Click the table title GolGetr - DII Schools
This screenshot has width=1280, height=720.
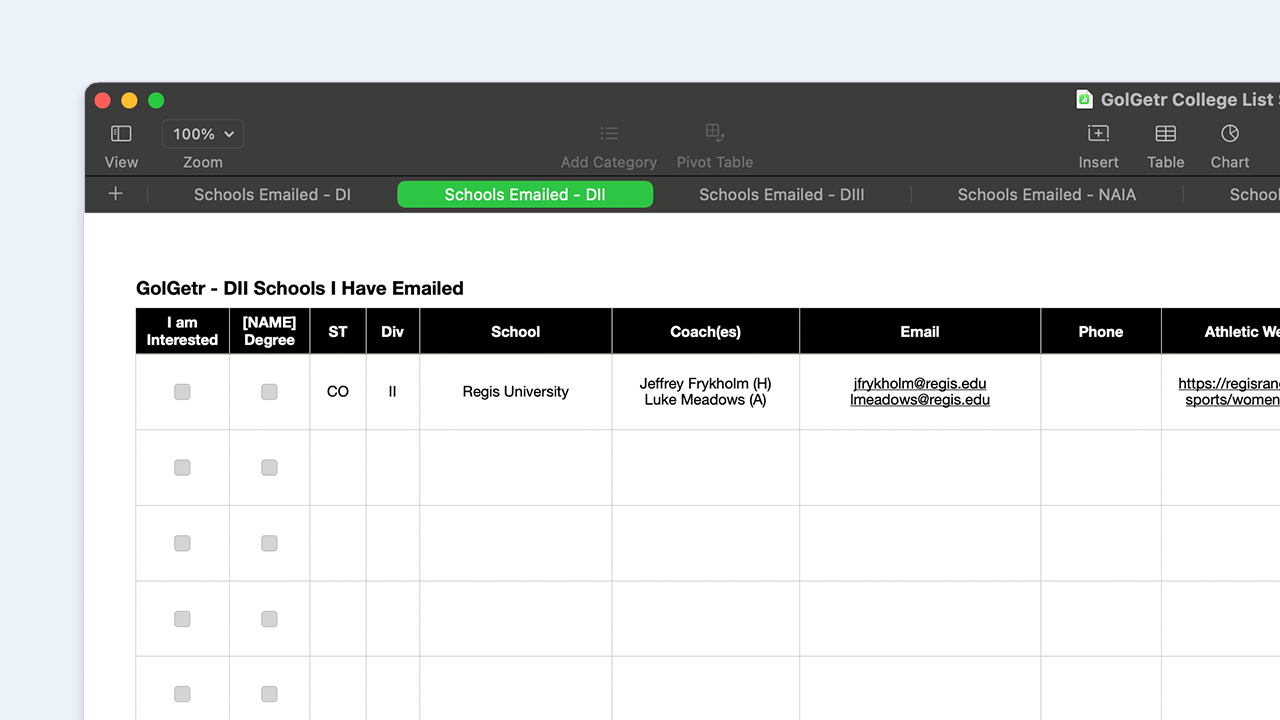300,288
